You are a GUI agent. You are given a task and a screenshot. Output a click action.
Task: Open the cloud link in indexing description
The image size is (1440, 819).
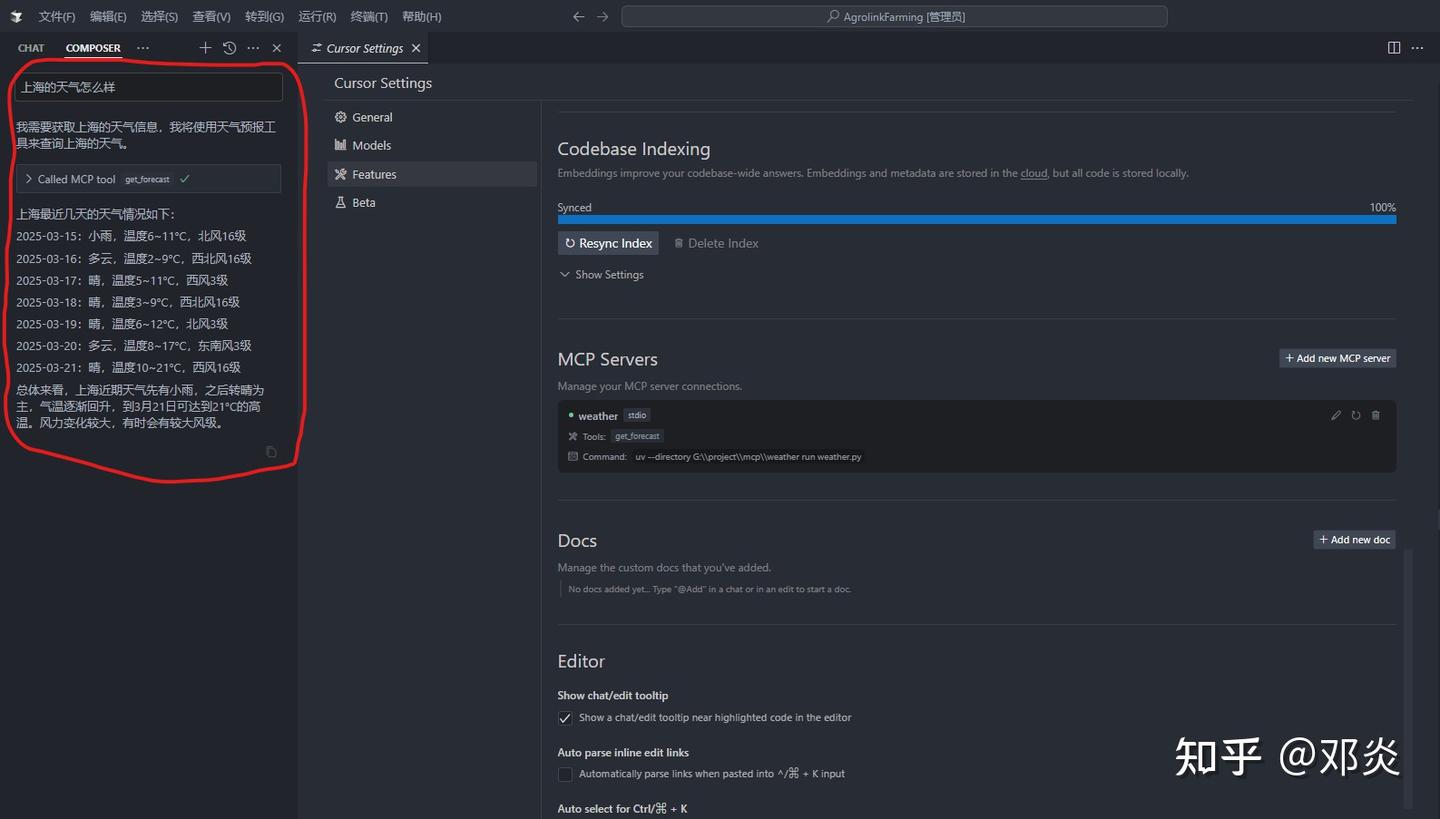coord(1033,173)
